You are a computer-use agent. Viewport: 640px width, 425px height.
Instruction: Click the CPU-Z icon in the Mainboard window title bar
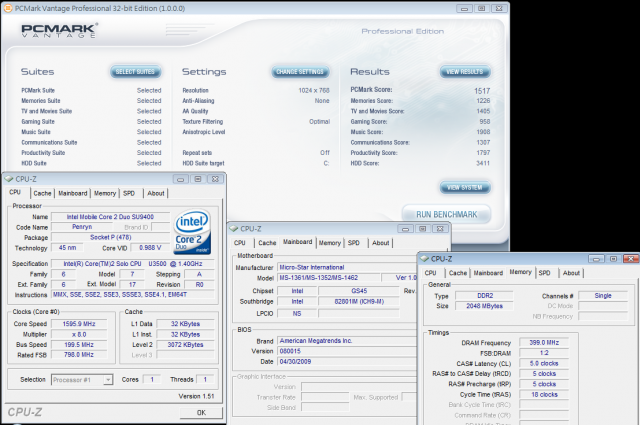tap(234, 229)
